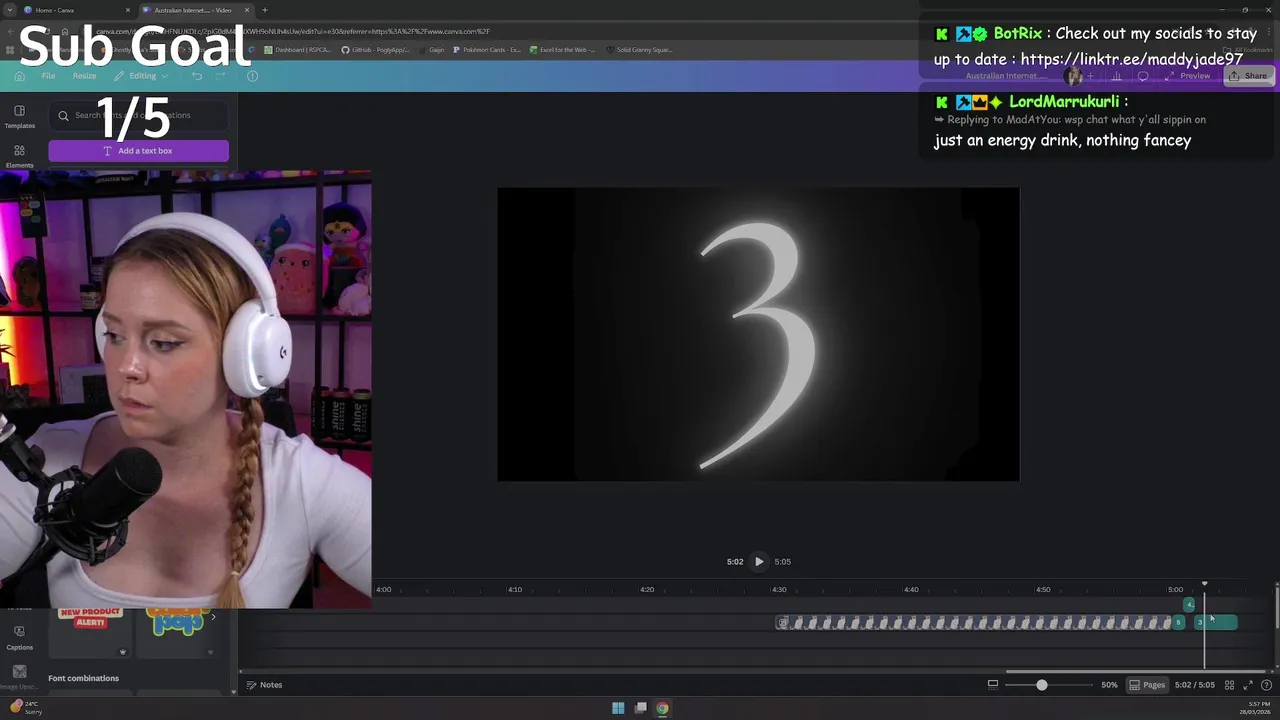Screen dimensions: 1280x720
Task: Switch to the Home - Canva browser tab
Action: [77, 10]
